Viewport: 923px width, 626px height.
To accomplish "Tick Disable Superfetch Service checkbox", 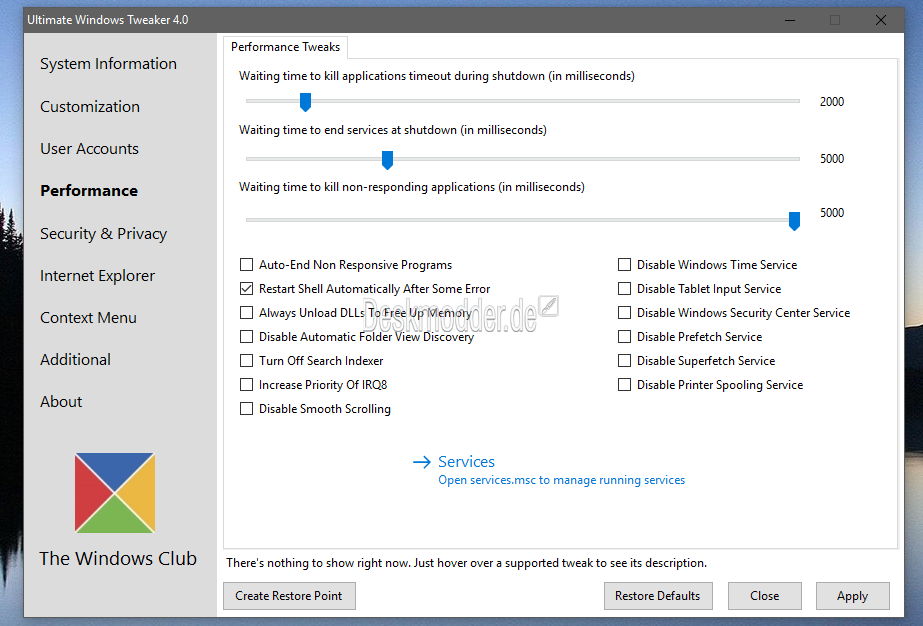I will 625,360.
